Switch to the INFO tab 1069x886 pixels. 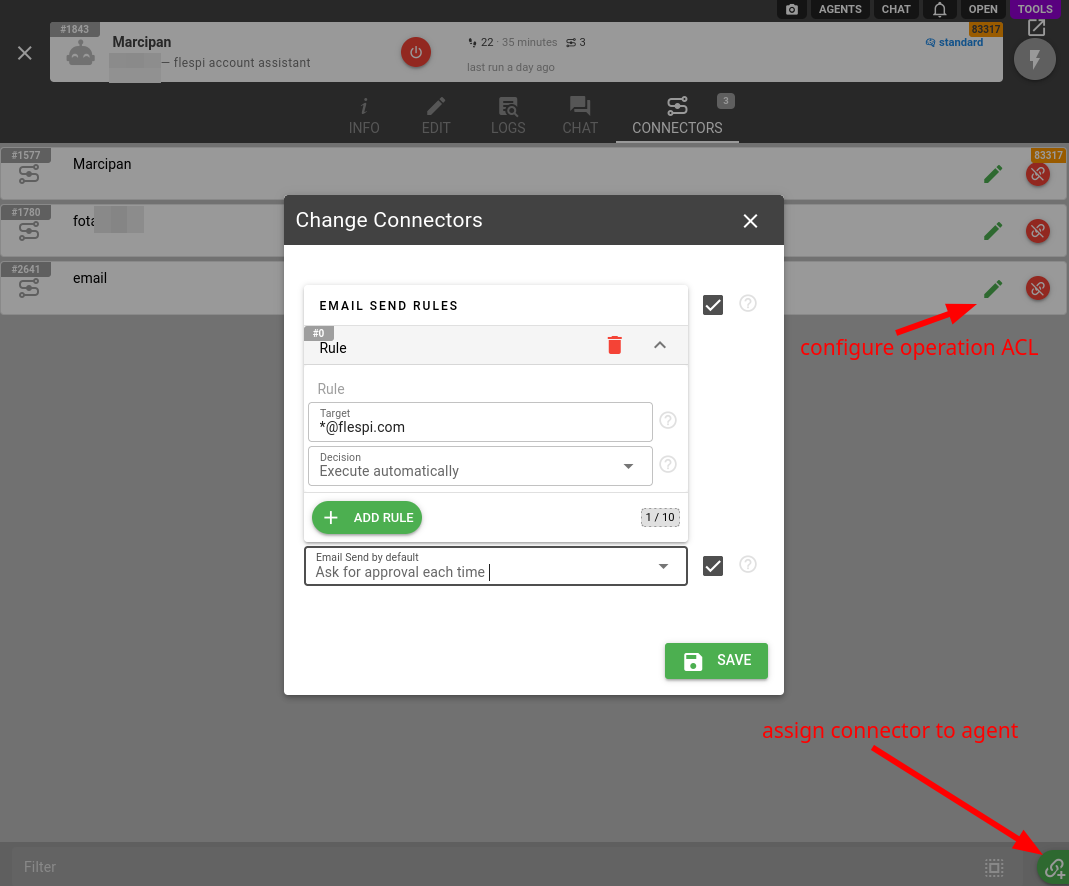[x=364, y=117]
